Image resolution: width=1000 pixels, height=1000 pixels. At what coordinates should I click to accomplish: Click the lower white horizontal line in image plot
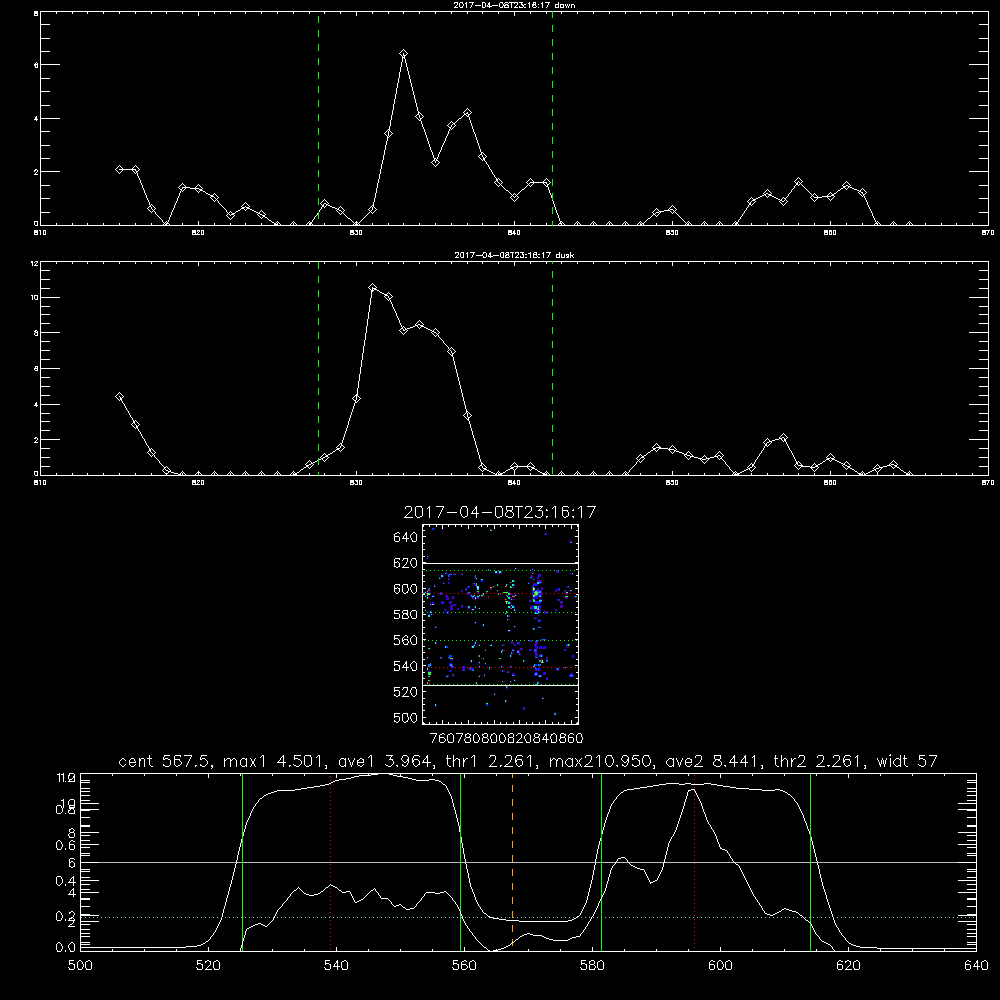pos(500,685)
